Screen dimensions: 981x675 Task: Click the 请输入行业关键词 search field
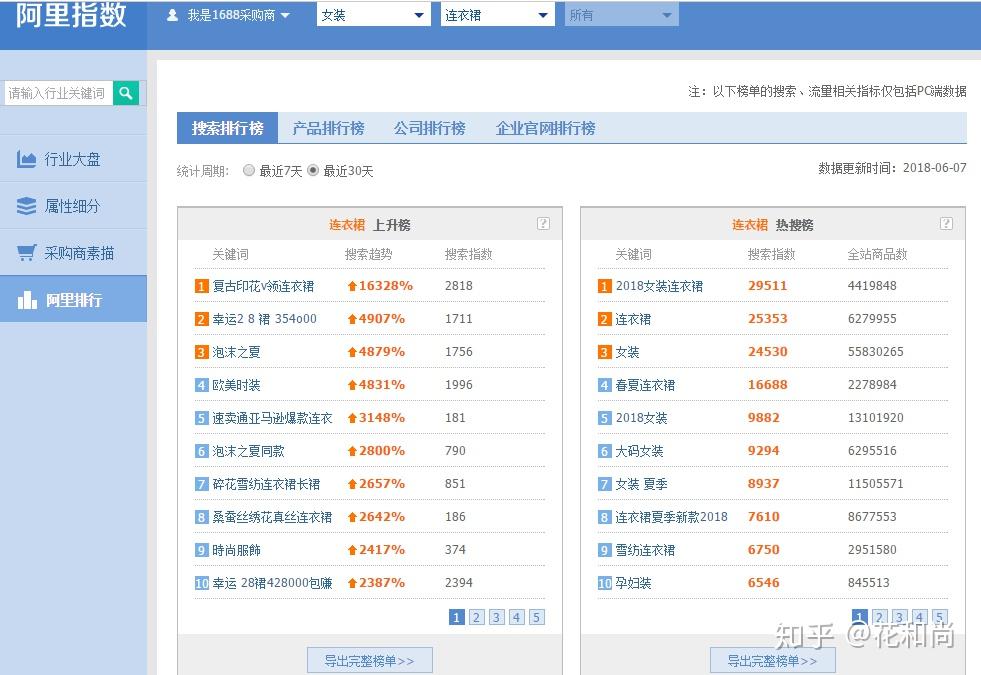pos(58,93)
